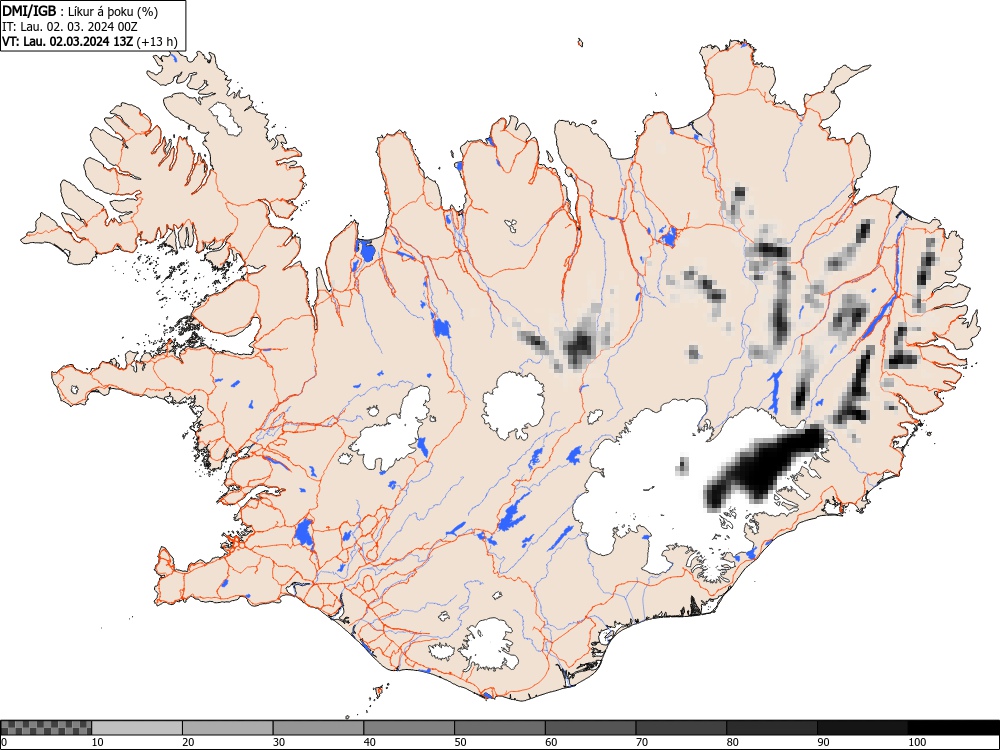The width and height of the screenshot is (1000, 750).
Task: Click the legend label 30
Action: 279,742
